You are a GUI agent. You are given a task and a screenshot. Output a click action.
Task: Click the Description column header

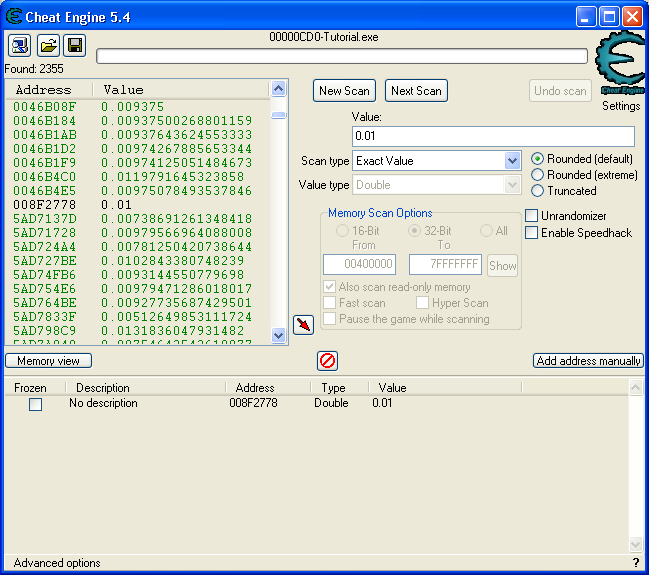[103, 388]
